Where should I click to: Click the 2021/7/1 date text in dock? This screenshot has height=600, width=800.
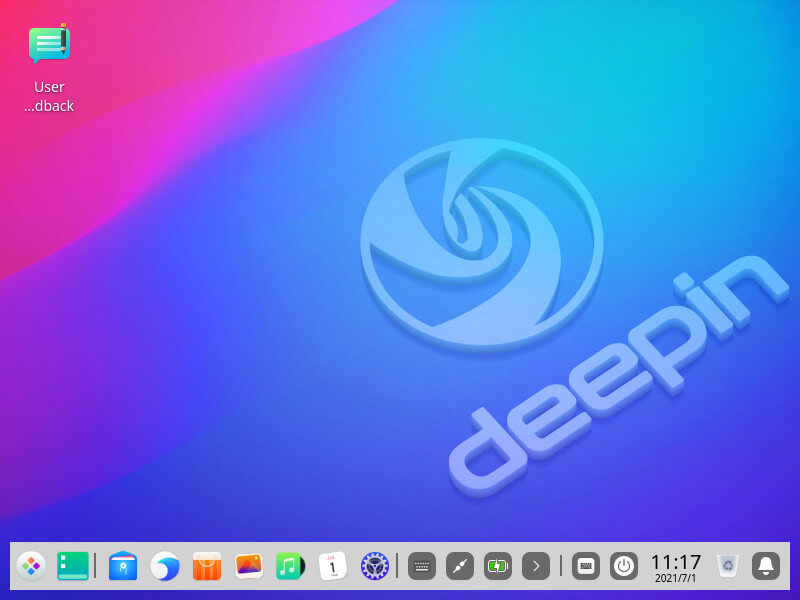676,579
